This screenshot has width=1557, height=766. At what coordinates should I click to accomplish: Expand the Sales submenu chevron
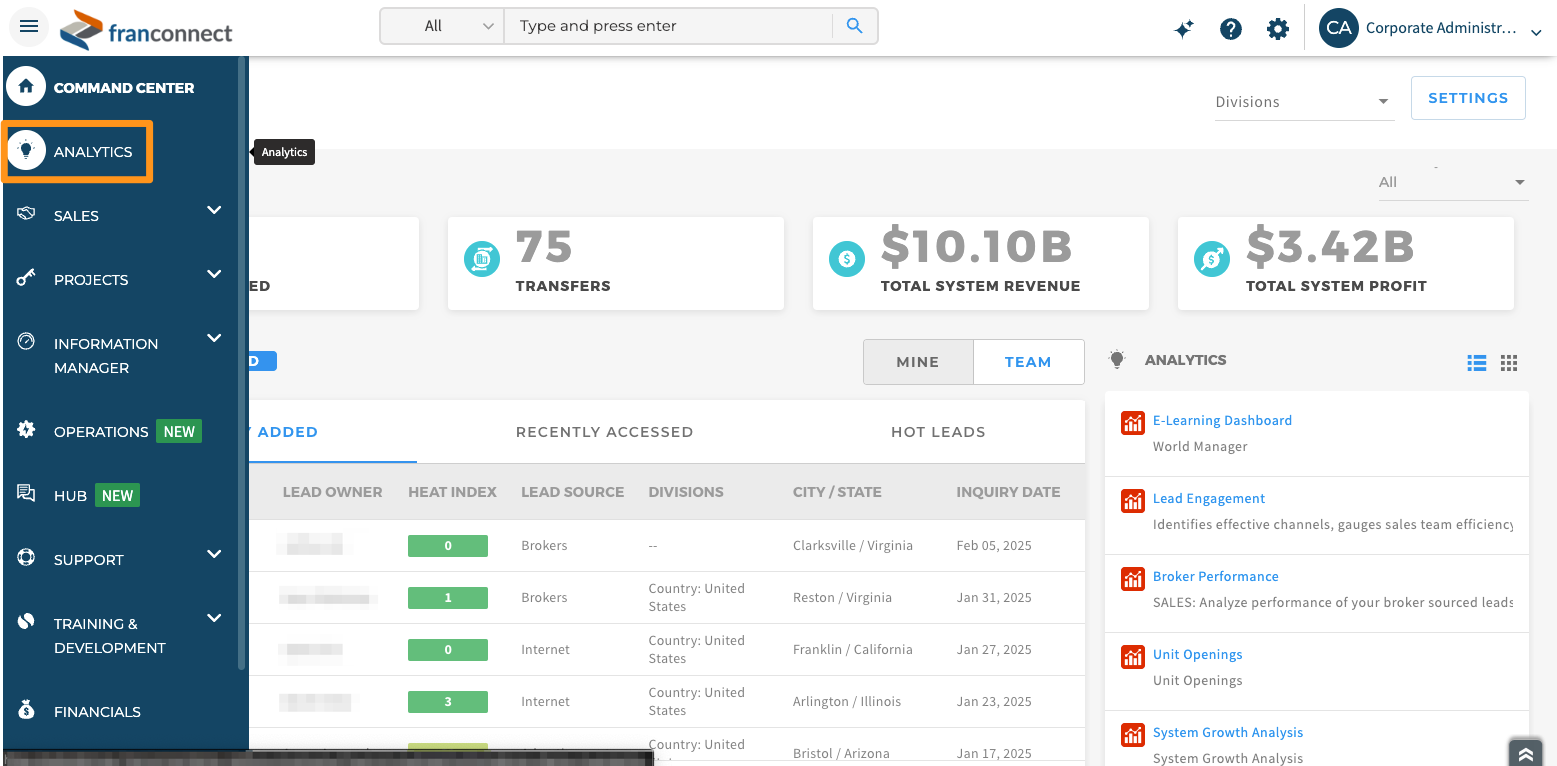214,210
